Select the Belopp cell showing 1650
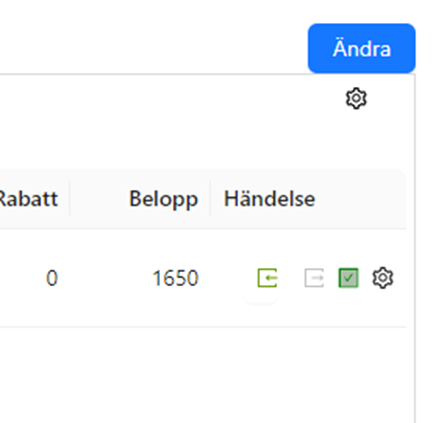Viewport: 436px width, 423px height. point(175,278)
